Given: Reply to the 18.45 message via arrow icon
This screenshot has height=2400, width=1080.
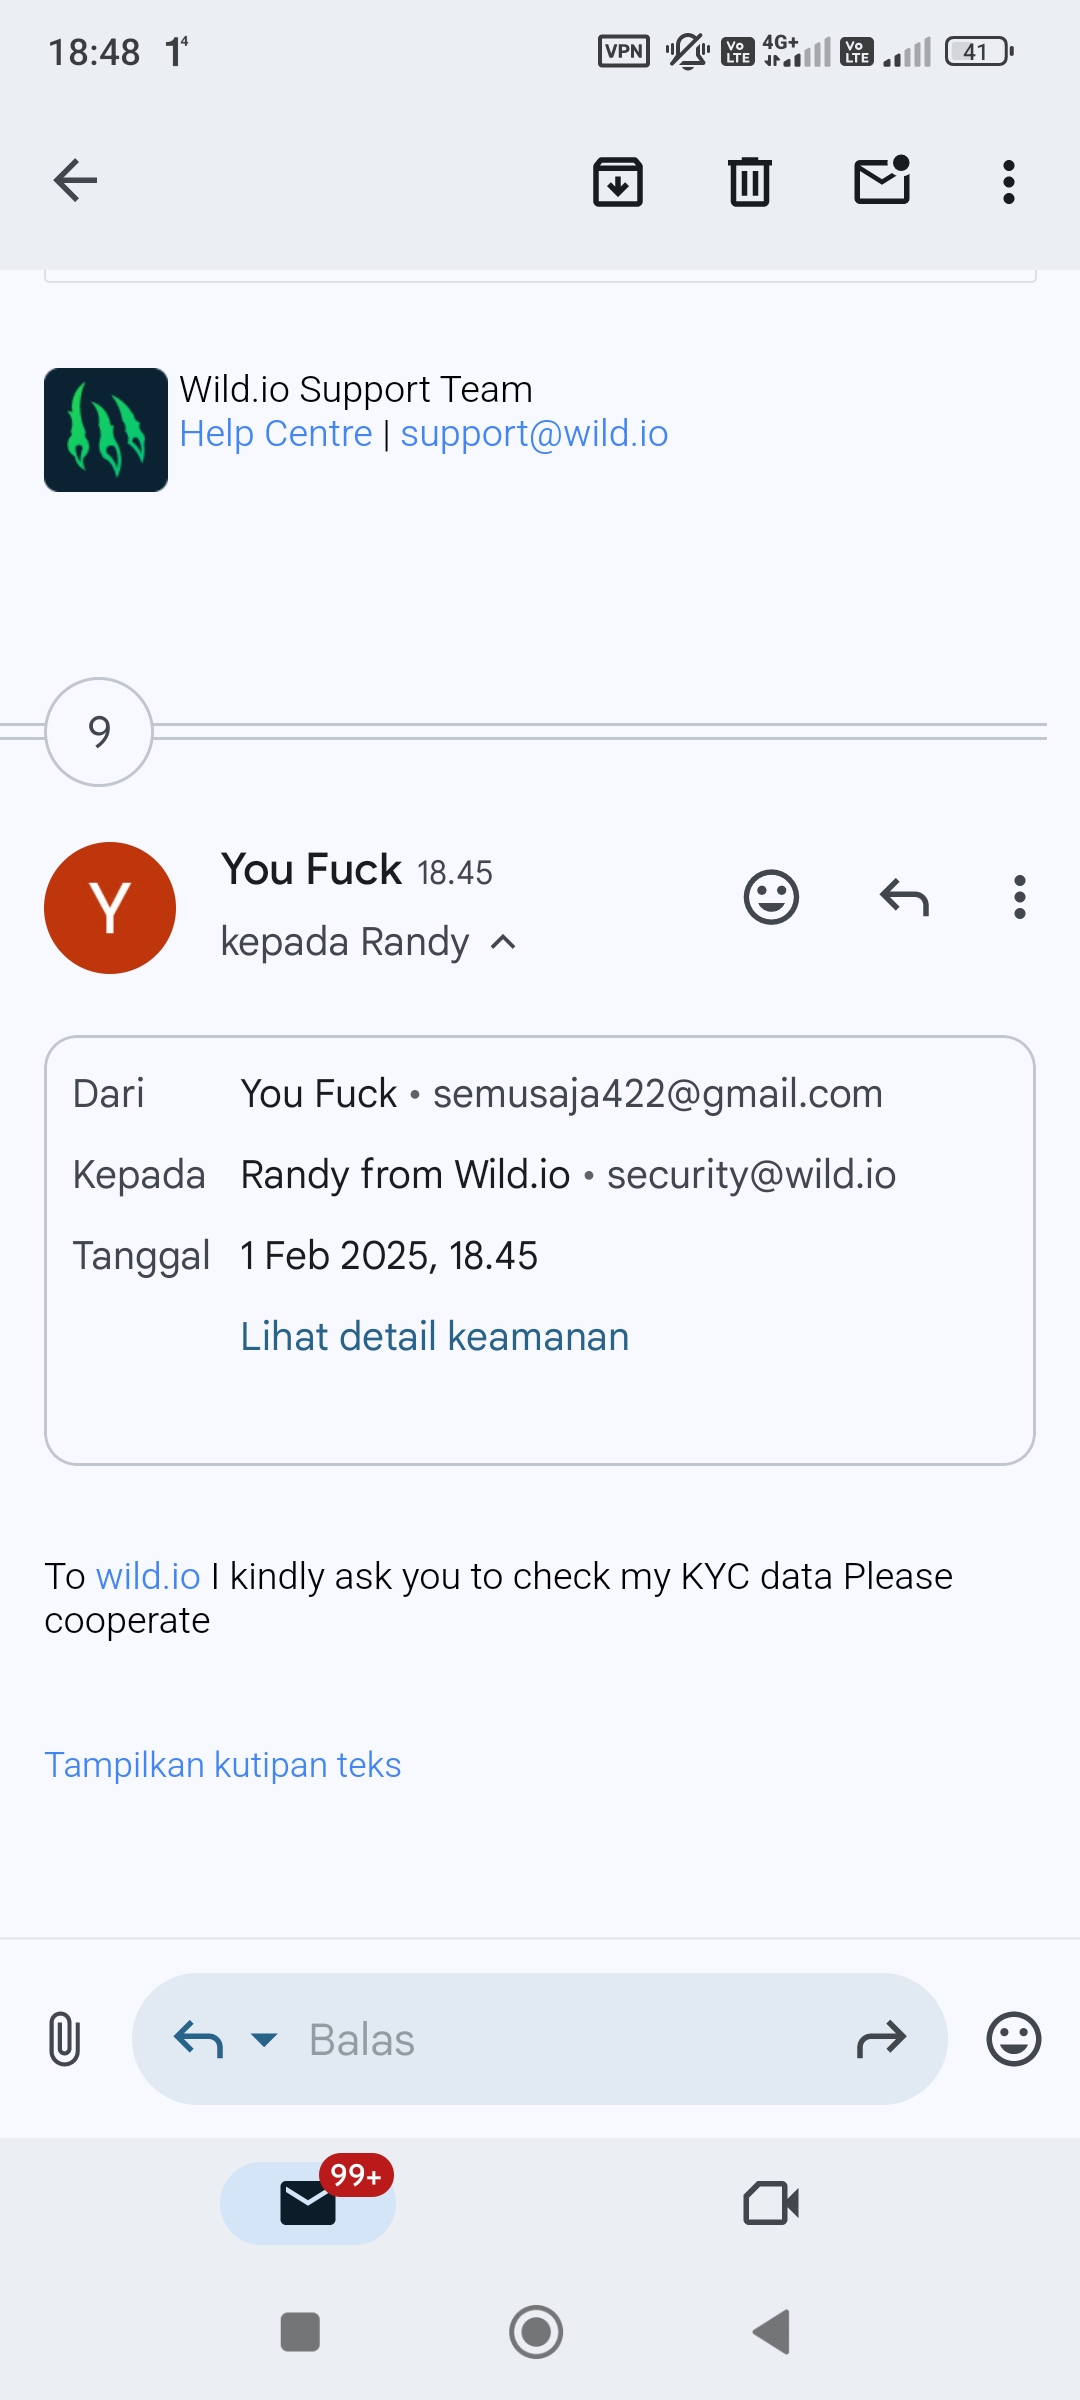Looking at the screenshot, I should pyautogui.click(x=904, y=897).
